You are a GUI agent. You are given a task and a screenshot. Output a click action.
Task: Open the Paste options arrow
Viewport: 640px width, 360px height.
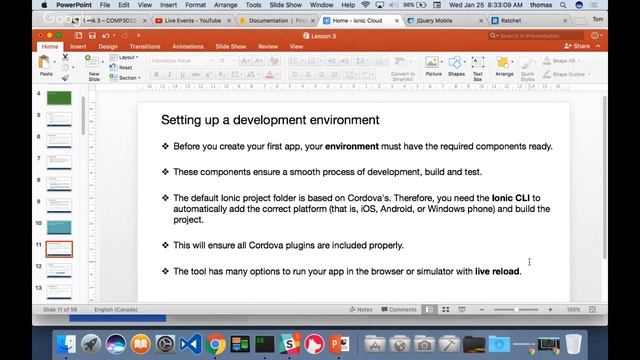(x=55, y=62)
